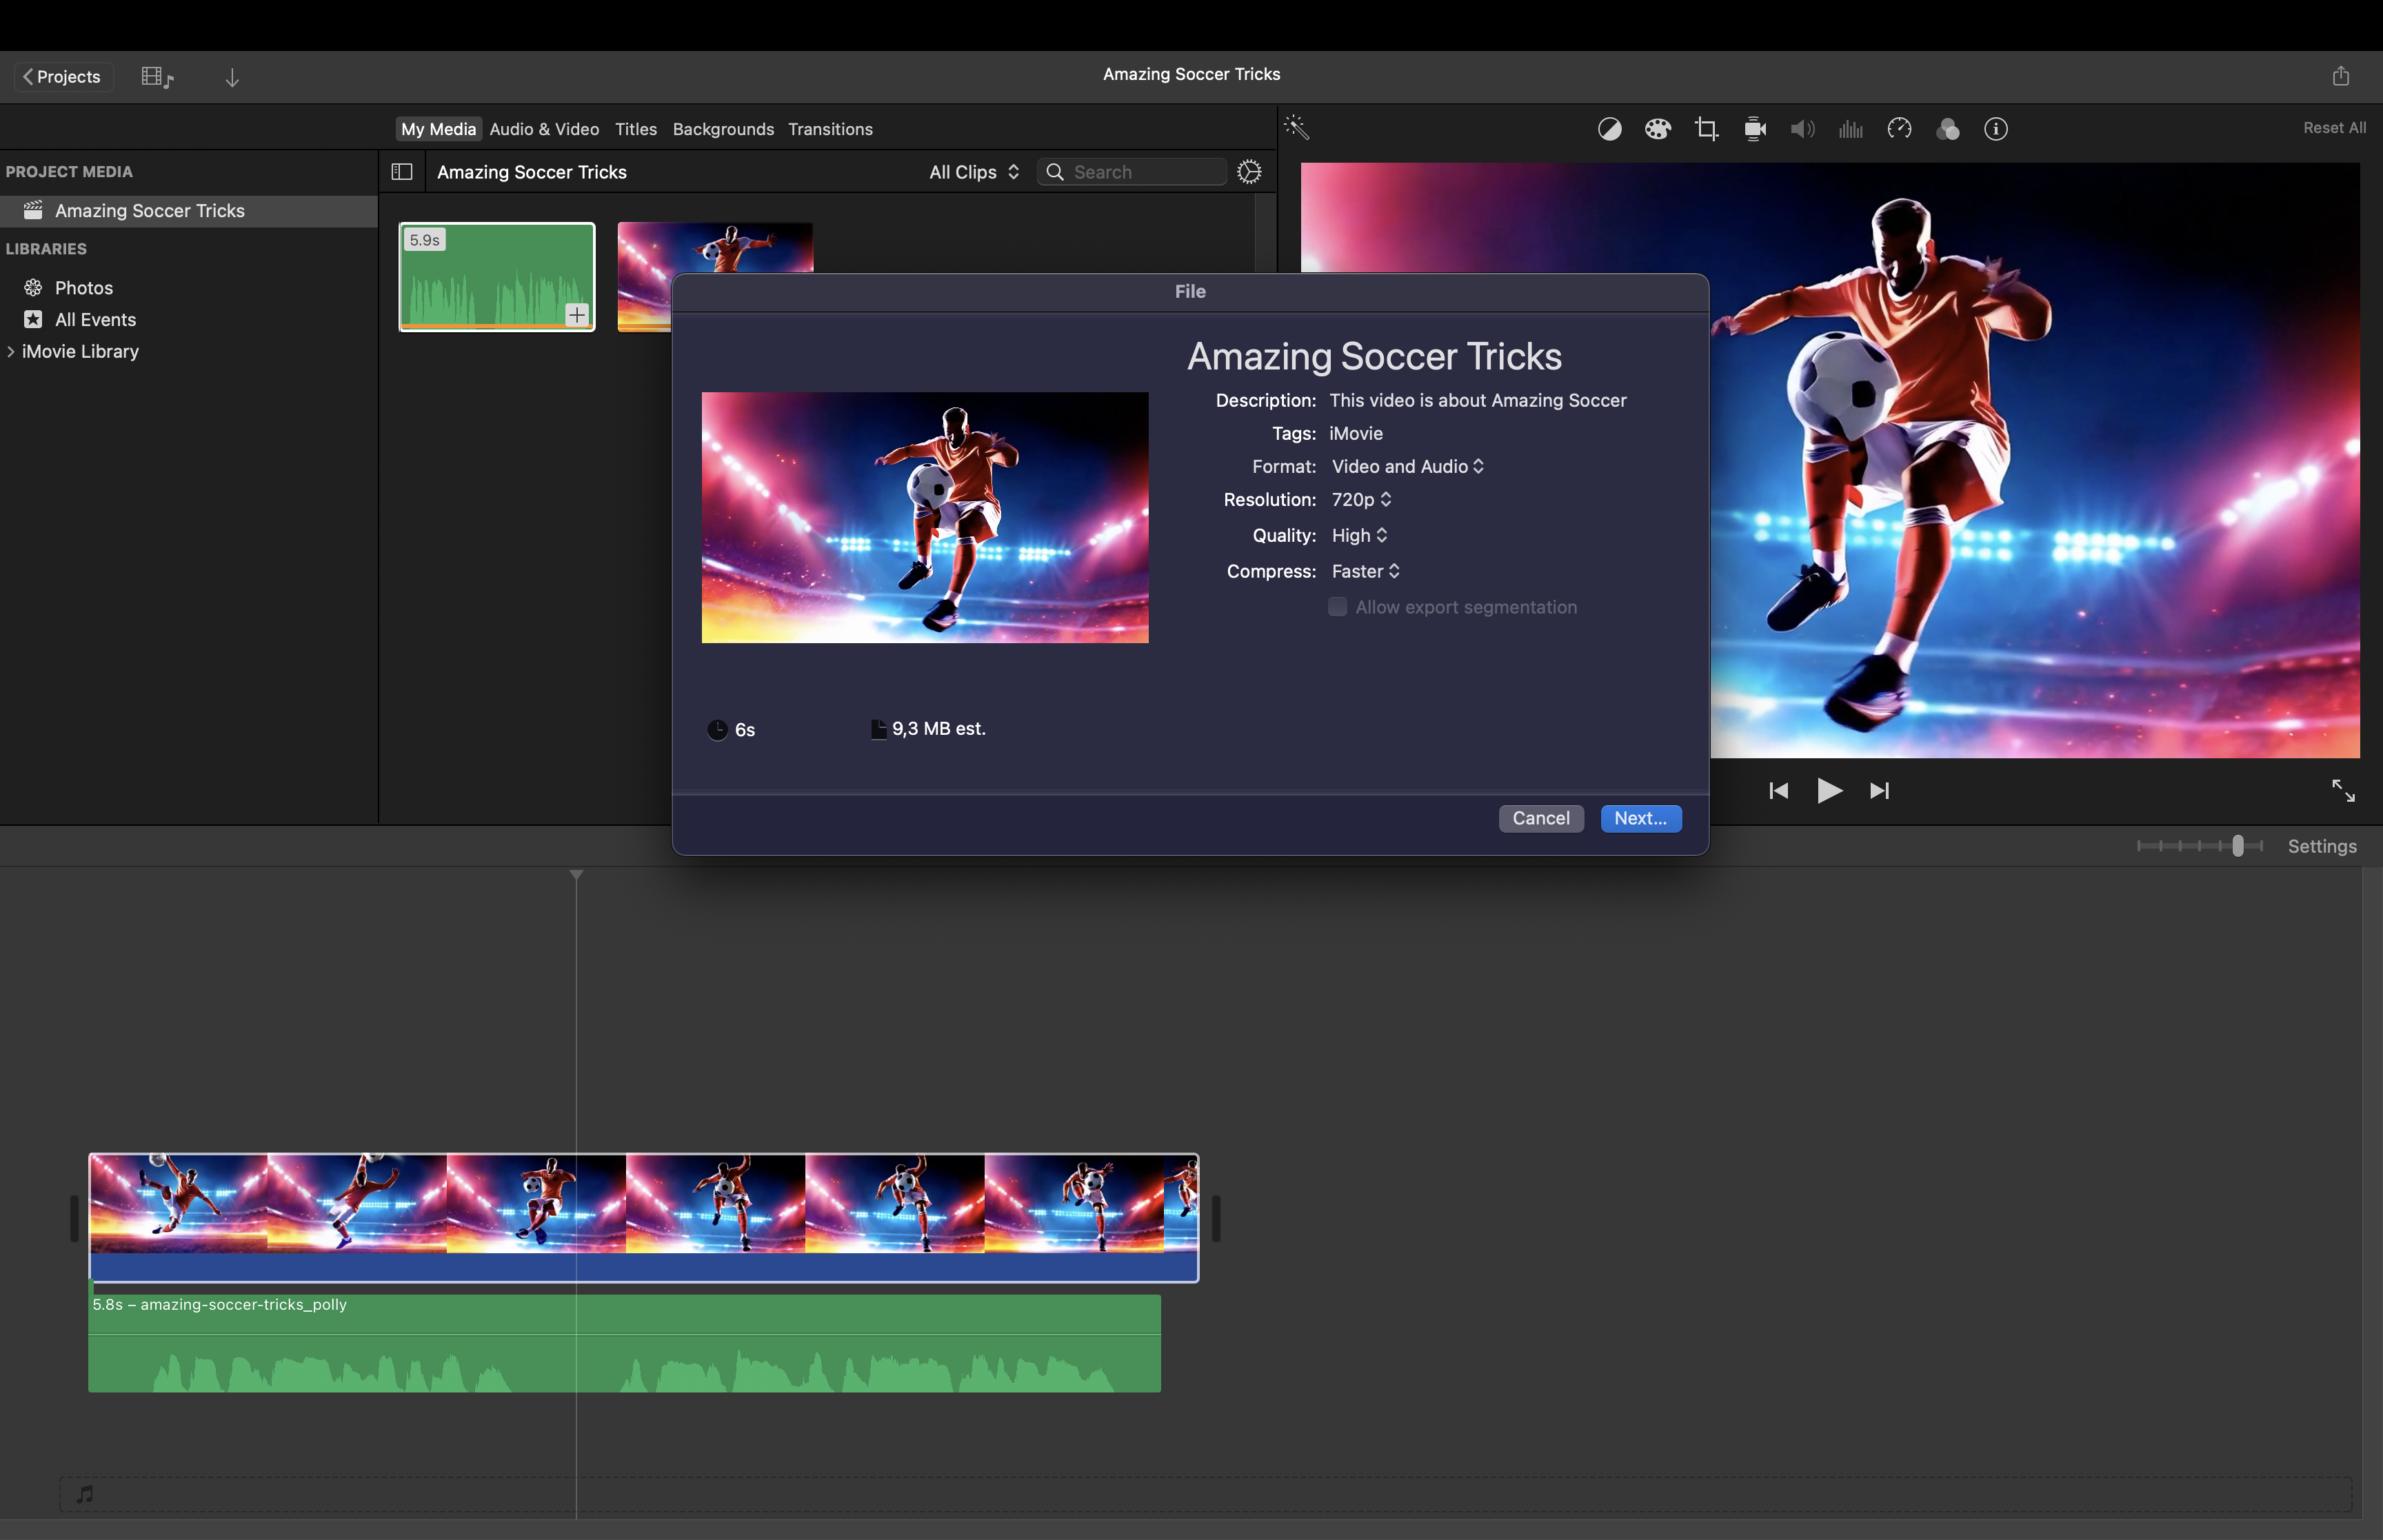The image size is (2383, 1540).
Task: Click the left trim handle of timeline clip
Action: (74, 1218)
